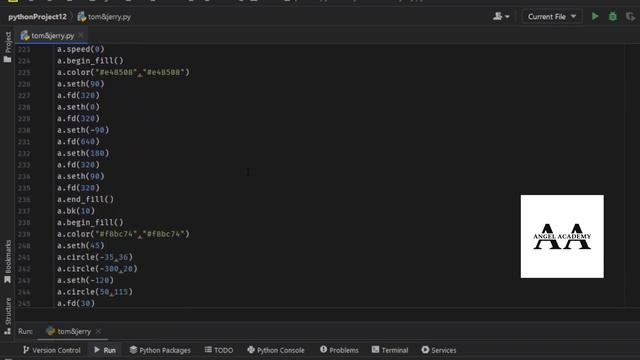Click code line a.seth(180)

pyautogui.click(x=83, y=153)
